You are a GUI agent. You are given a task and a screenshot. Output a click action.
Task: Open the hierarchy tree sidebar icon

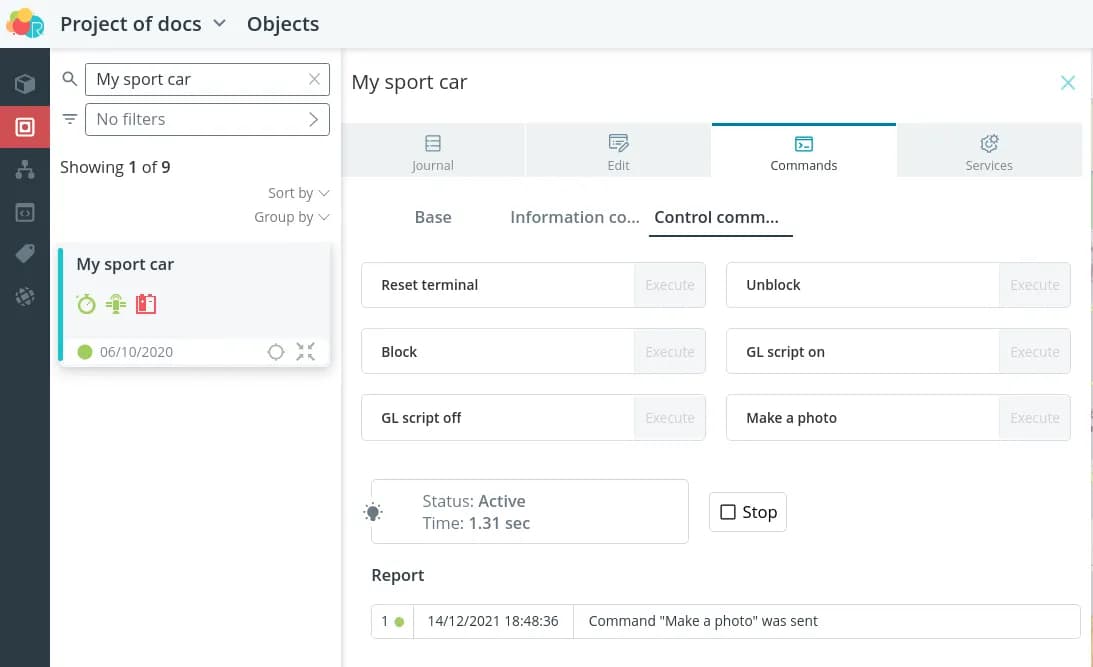(25, 170)
